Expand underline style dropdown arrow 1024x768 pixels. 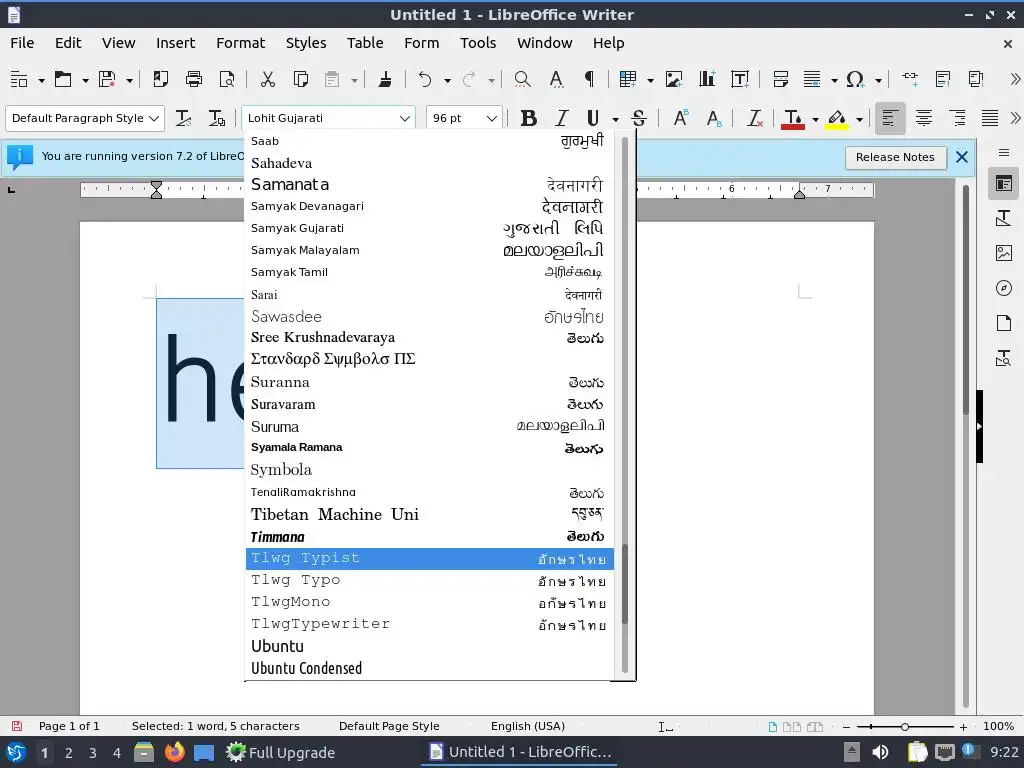[615, 119]
